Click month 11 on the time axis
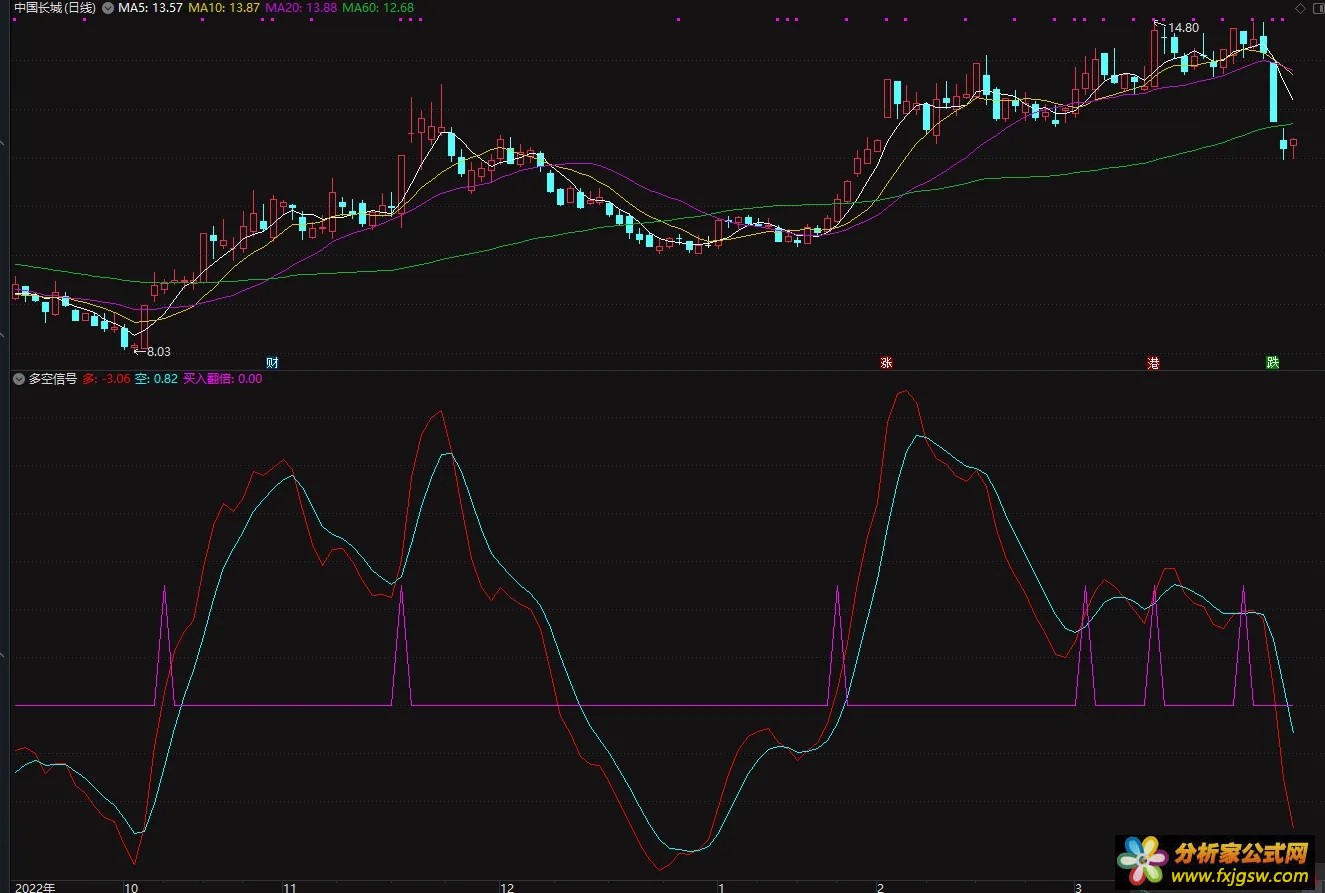 pos(291,887)
